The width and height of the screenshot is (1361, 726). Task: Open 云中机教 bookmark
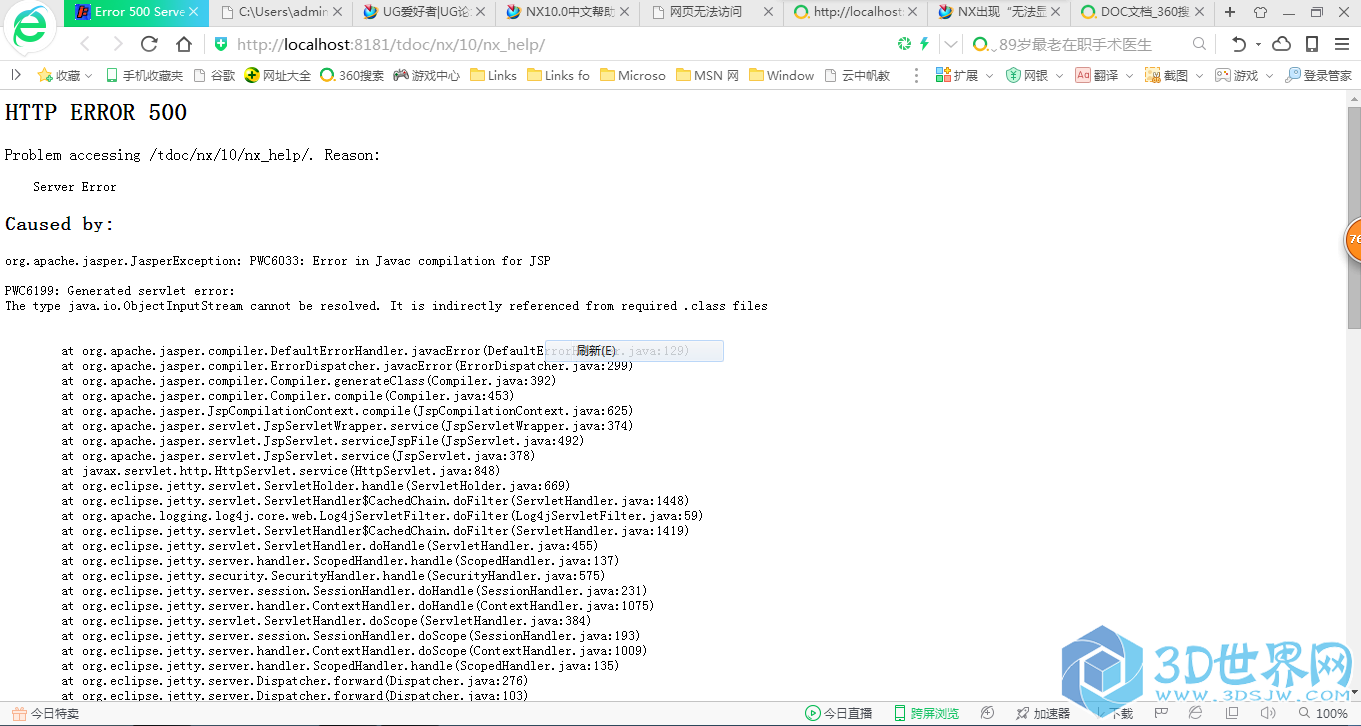click(x=856, y=75)
